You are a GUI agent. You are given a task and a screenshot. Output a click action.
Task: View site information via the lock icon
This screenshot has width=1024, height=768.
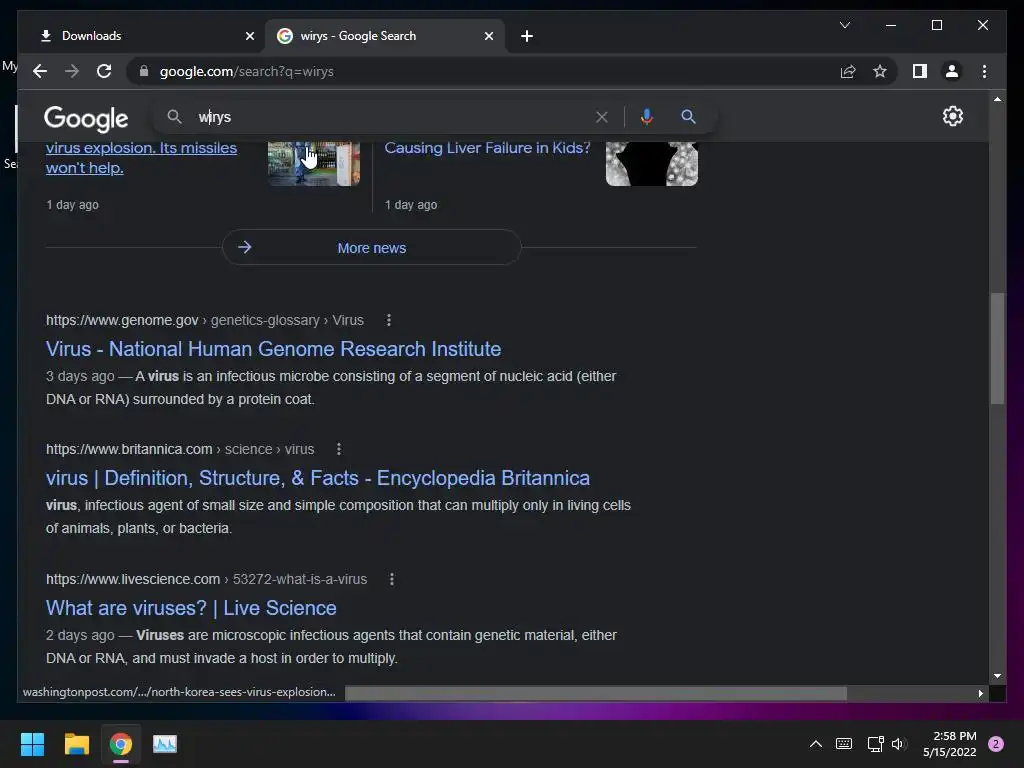144,71
